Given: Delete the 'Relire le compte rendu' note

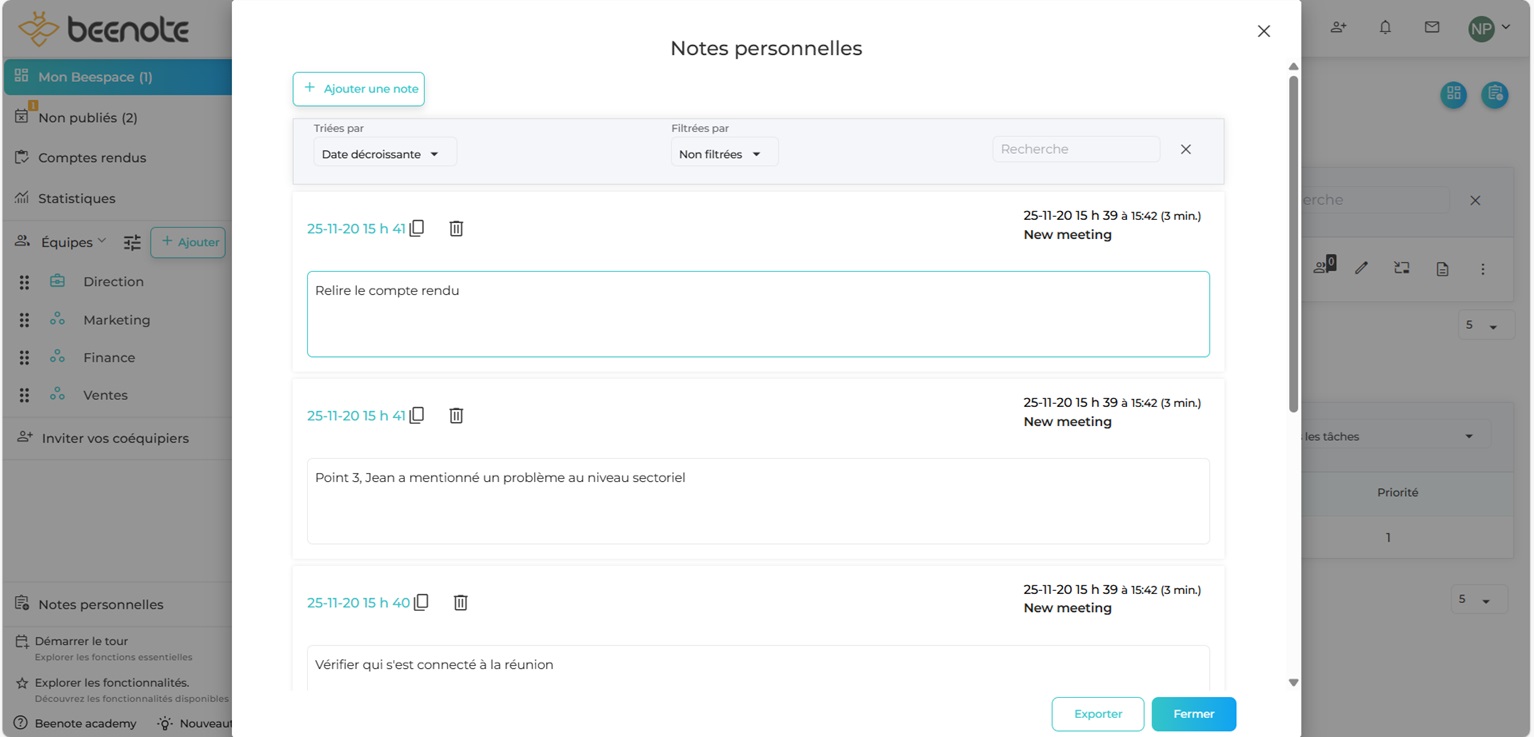Looking at the screenshot, I should point(456,228).
